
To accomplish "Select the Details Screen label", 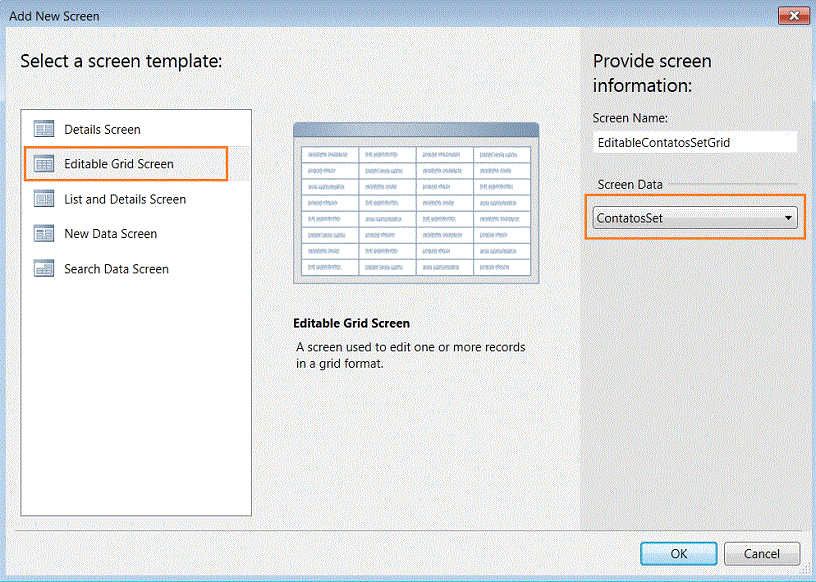I will (103, 130).
